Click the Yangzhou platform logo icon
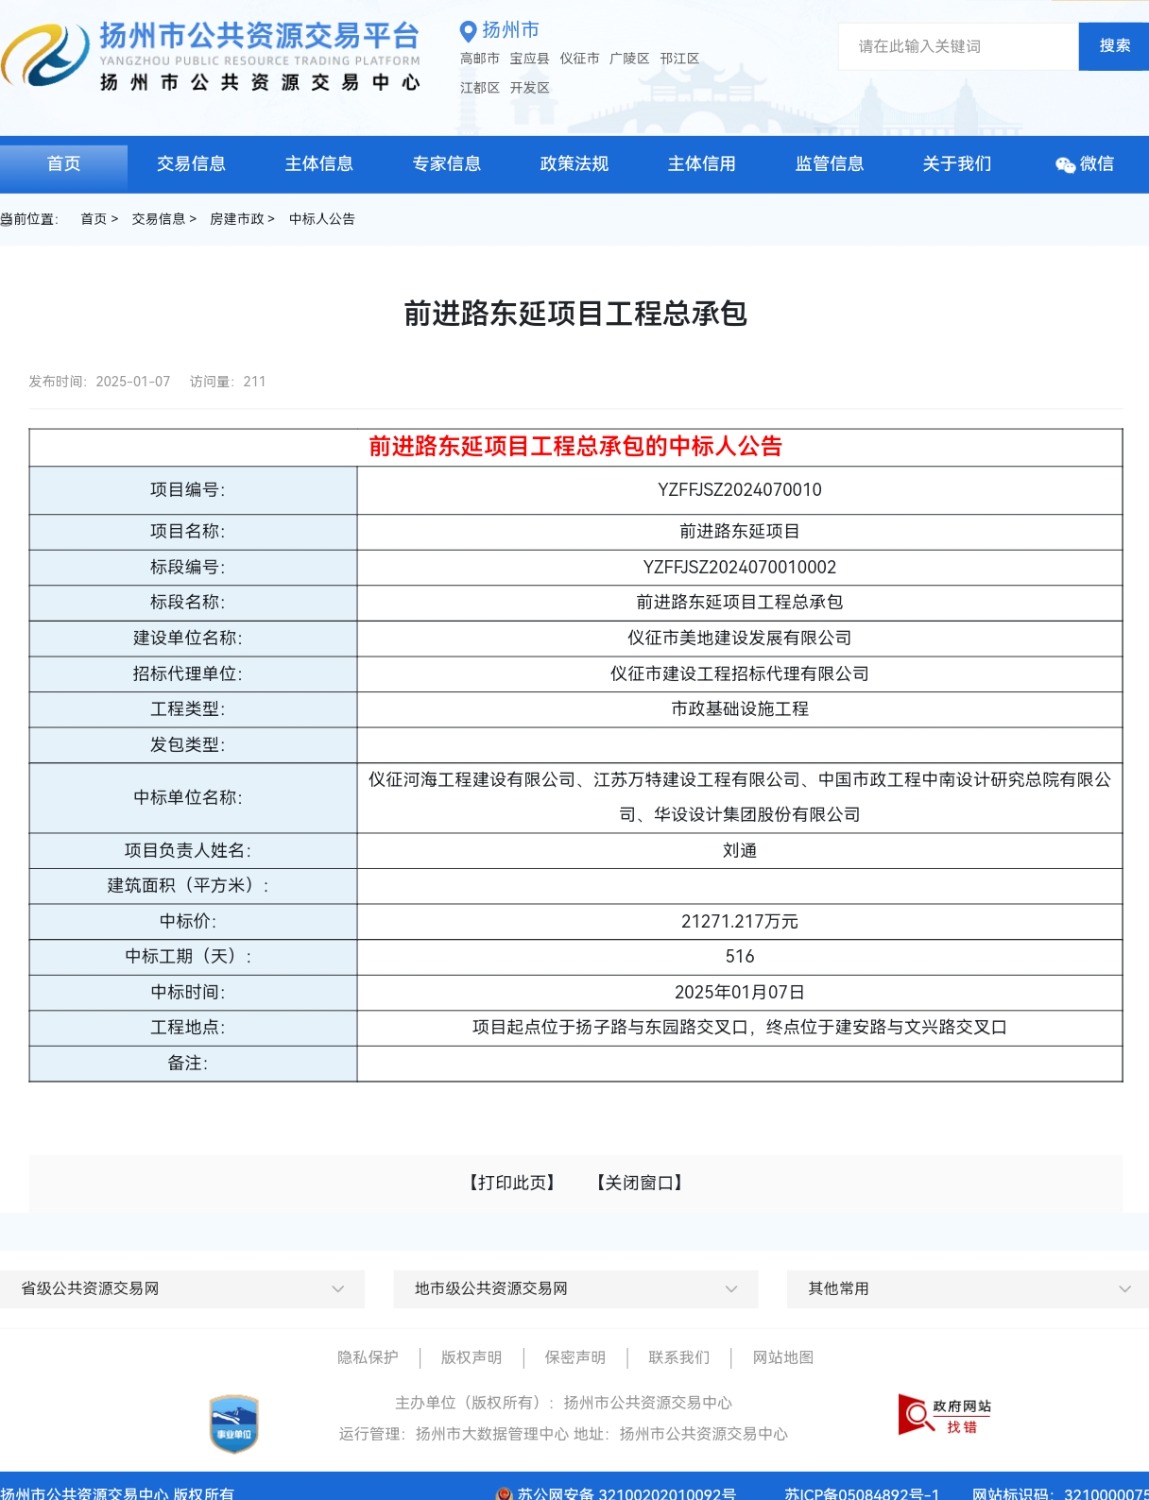 coord(45,55)
